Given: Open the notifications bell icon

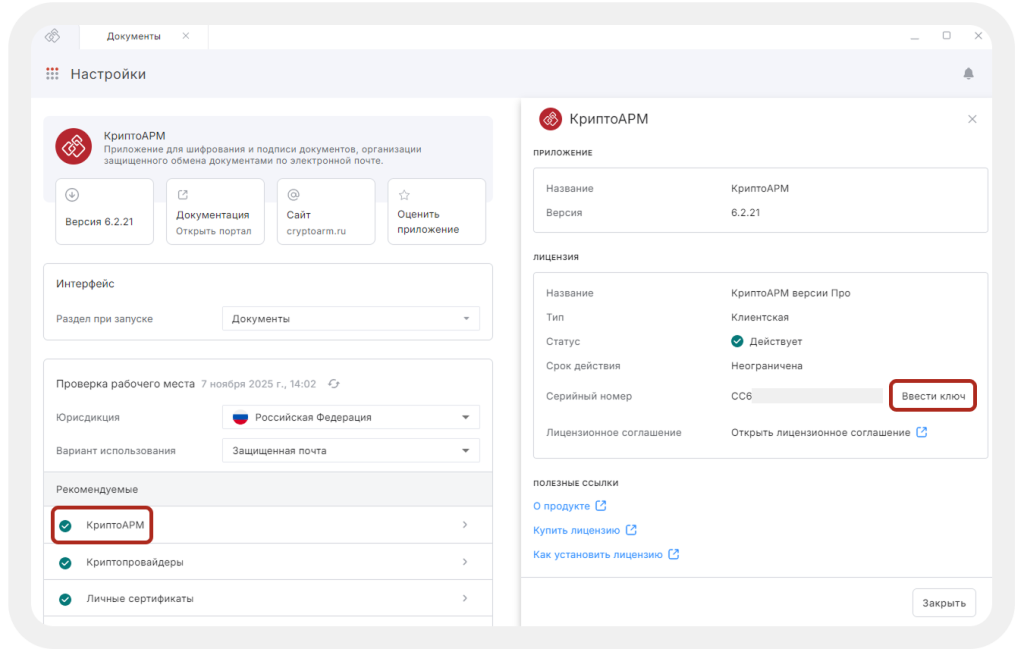Looking at the screenshot, I should 968,74.
